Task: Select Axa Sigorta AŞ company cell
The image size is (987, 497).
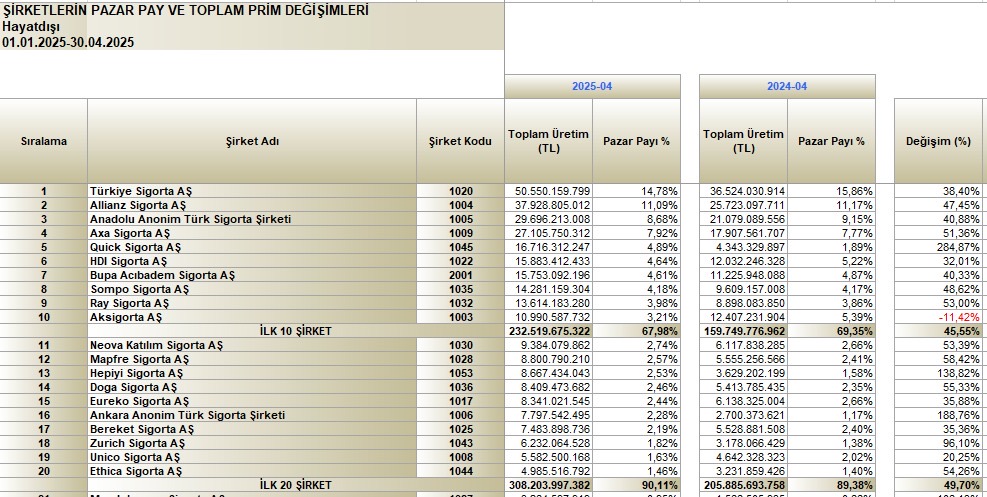Action: [x=252, y=233]
